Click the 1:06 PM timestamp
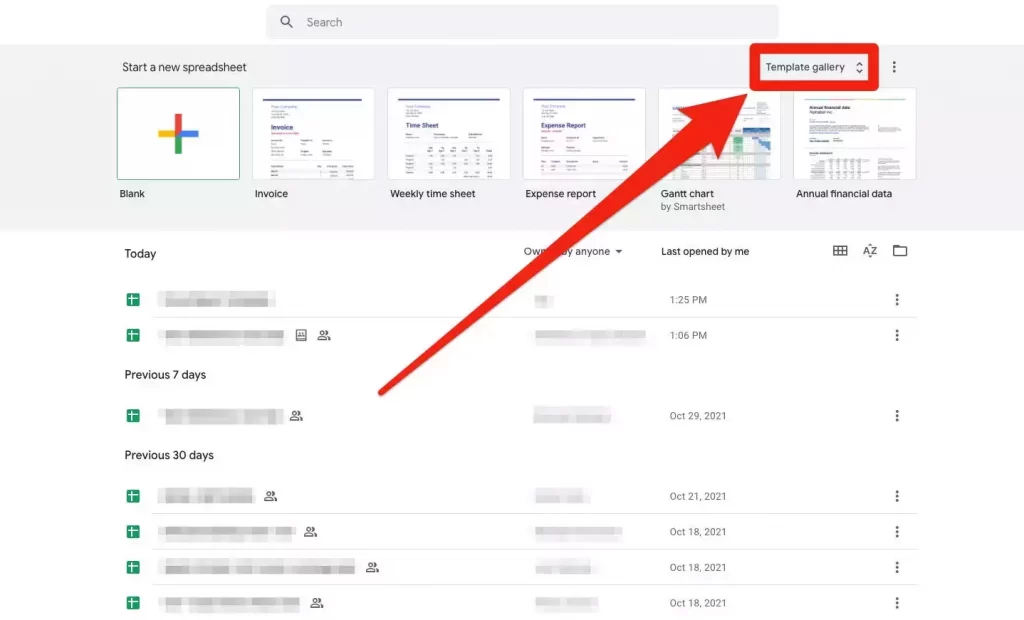1024x620 pixels. 688,335
